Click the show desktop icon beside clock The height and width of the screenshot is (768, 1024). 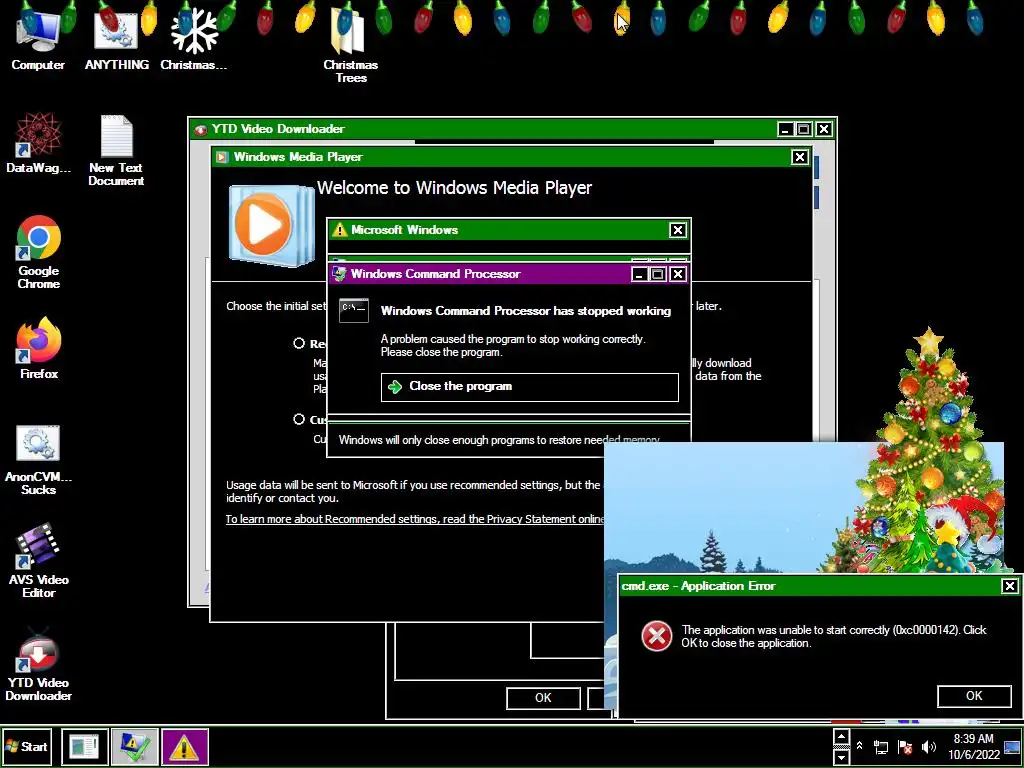click(x=1013, y=746)
